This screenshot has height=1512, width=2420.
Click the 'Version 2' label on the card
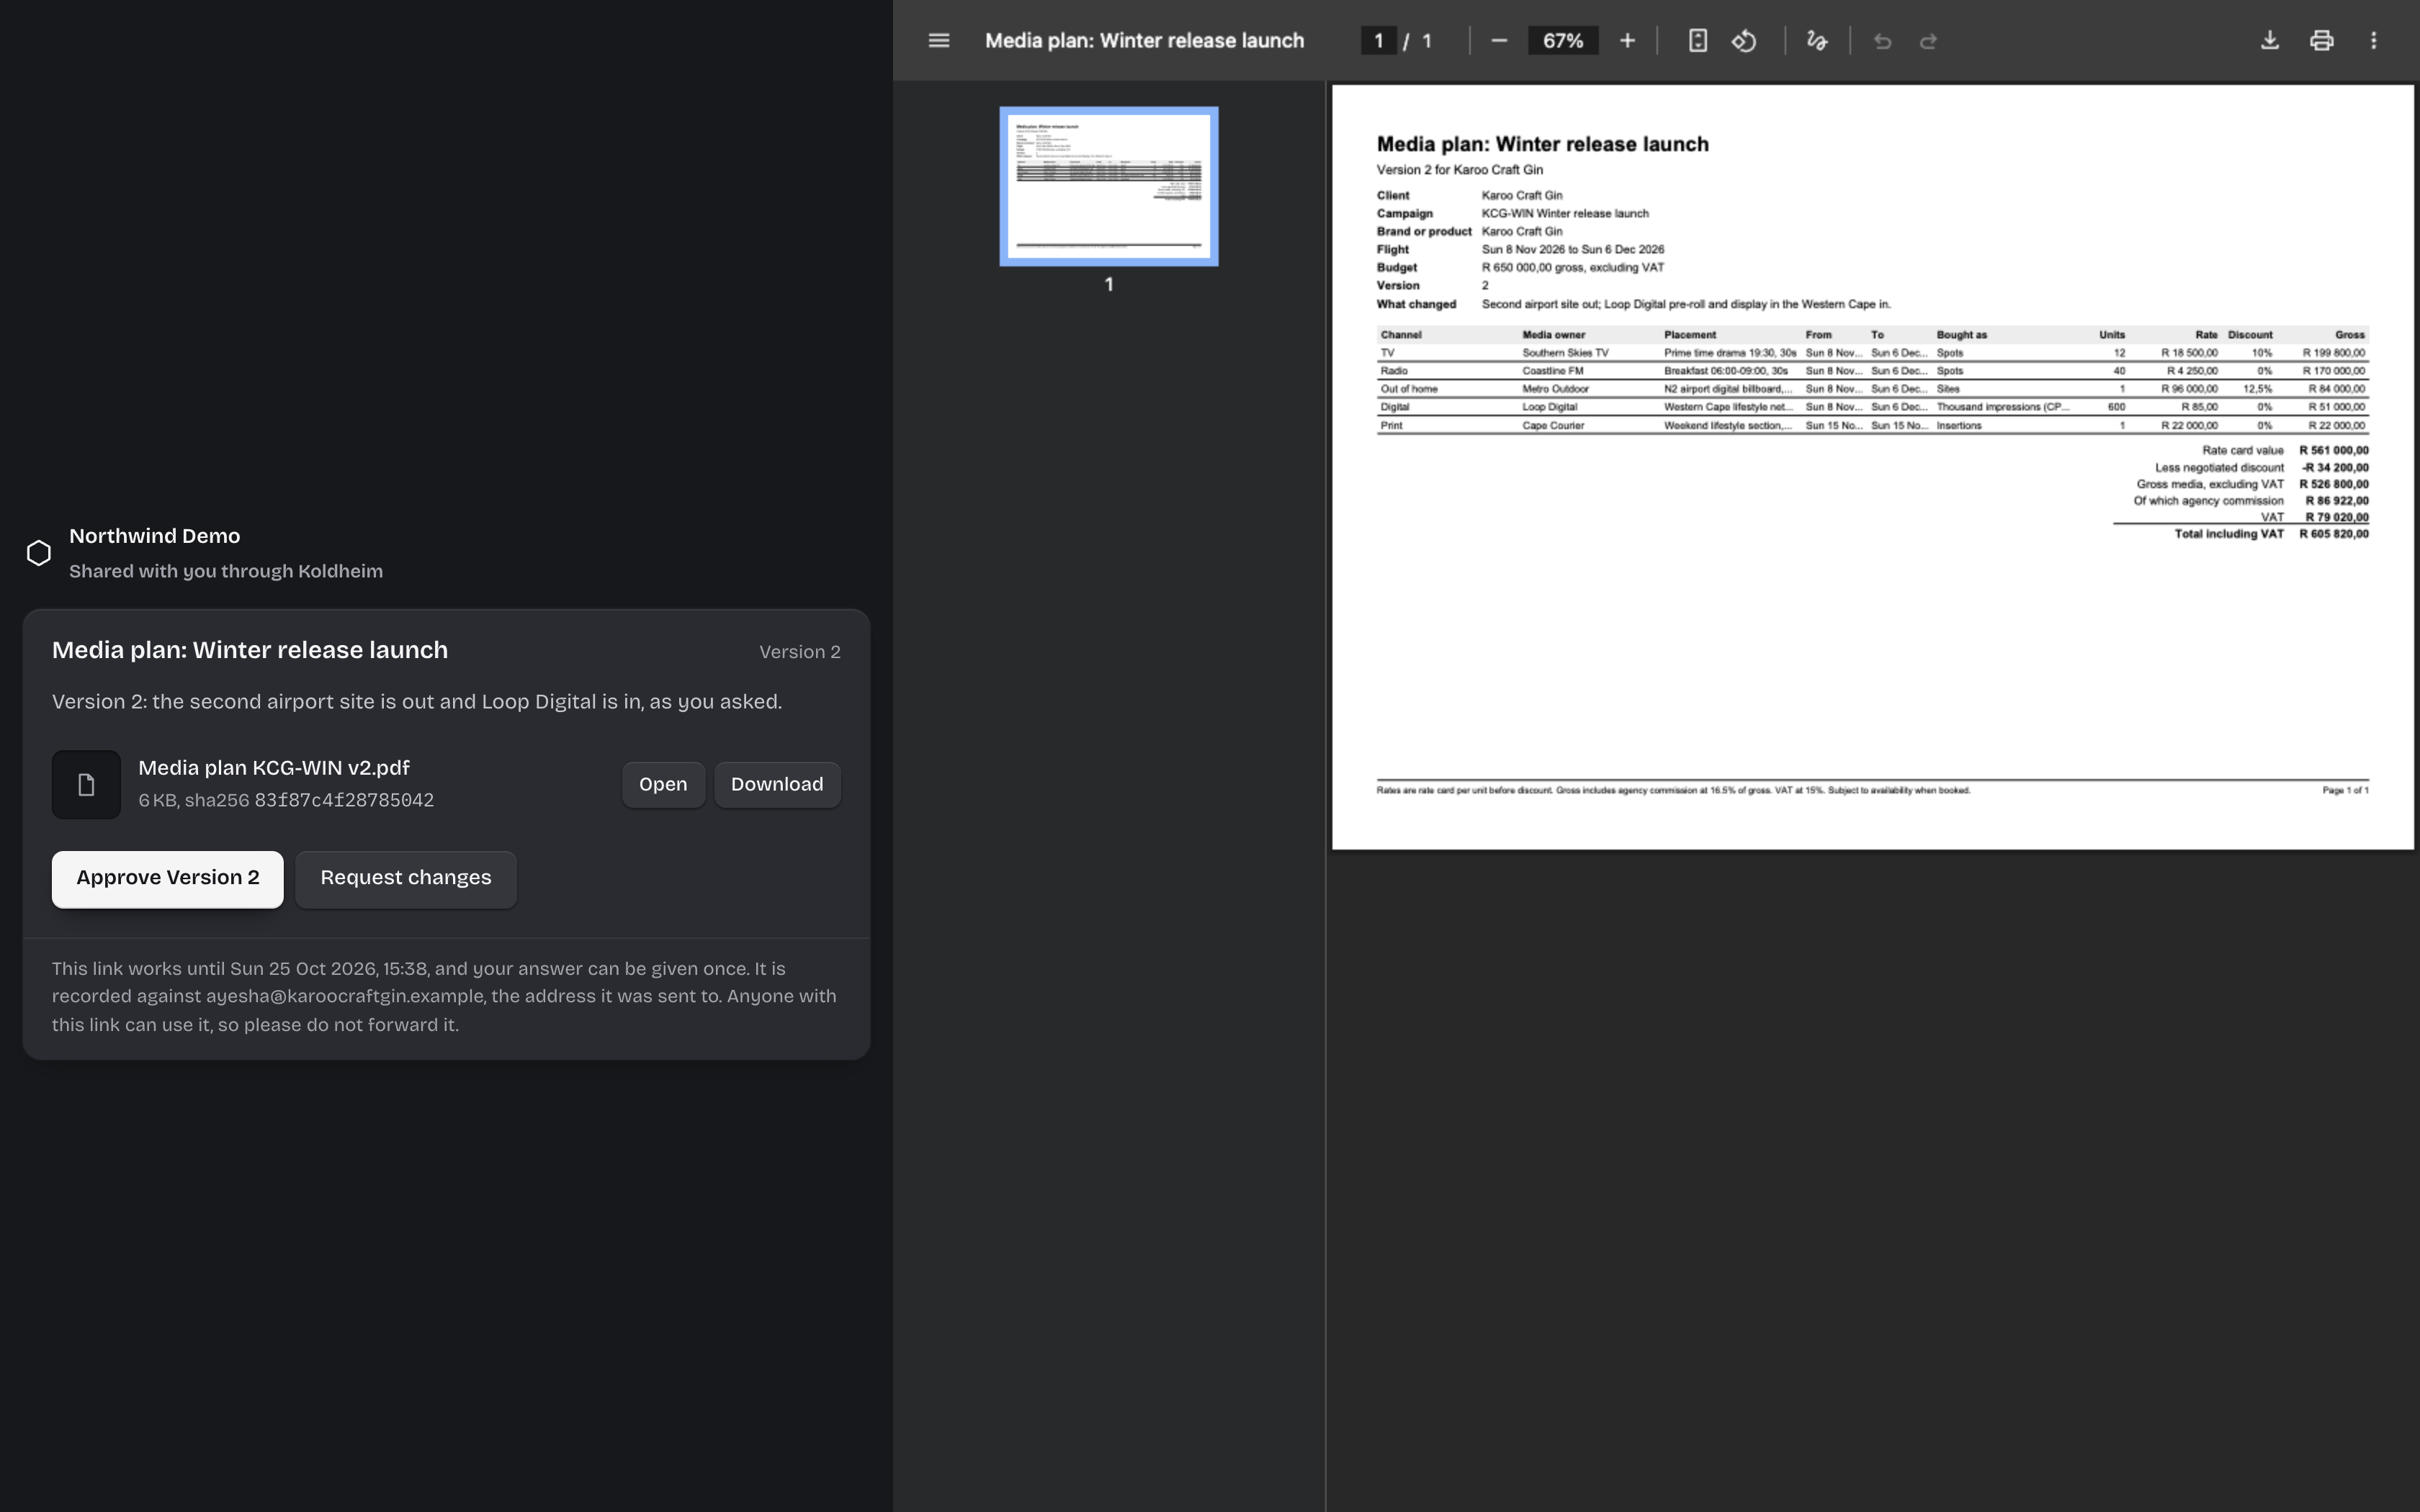(799, 652)
